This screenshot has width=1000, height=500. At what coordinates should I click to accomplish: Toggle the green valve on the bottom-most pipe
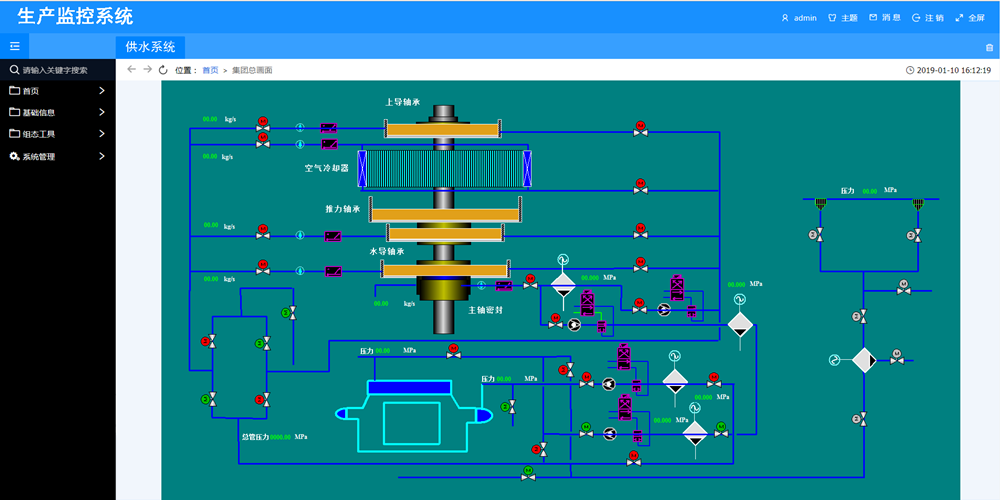[x=528, y=471]
